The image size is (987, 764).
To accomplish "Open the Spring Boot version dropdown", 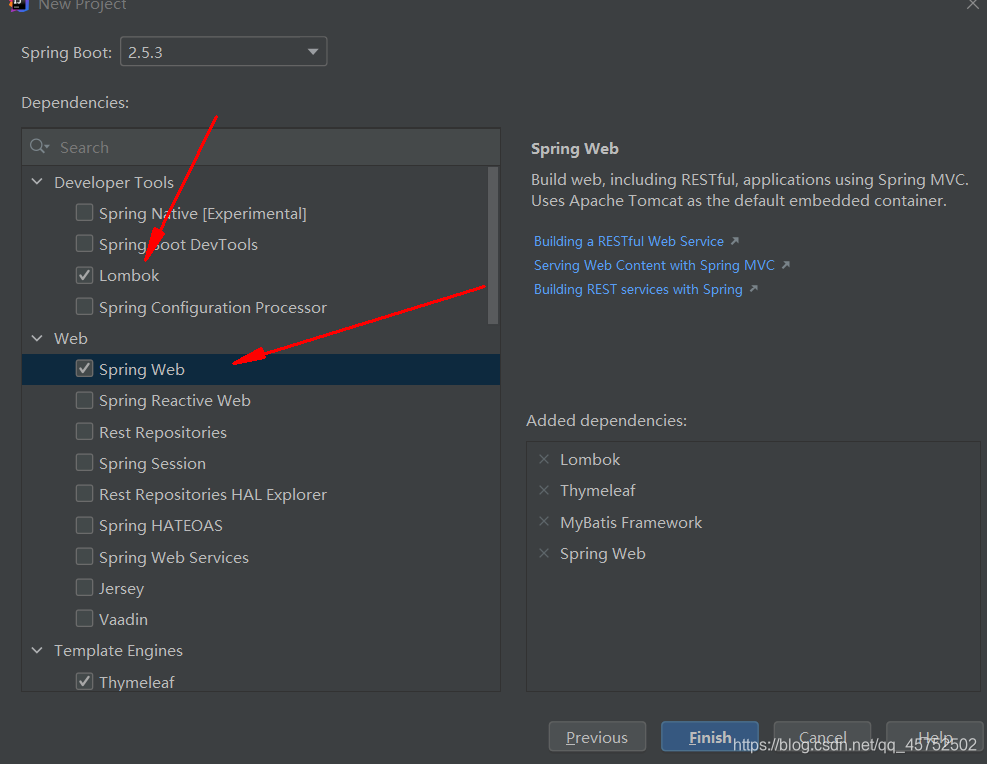I will [223, 52].
